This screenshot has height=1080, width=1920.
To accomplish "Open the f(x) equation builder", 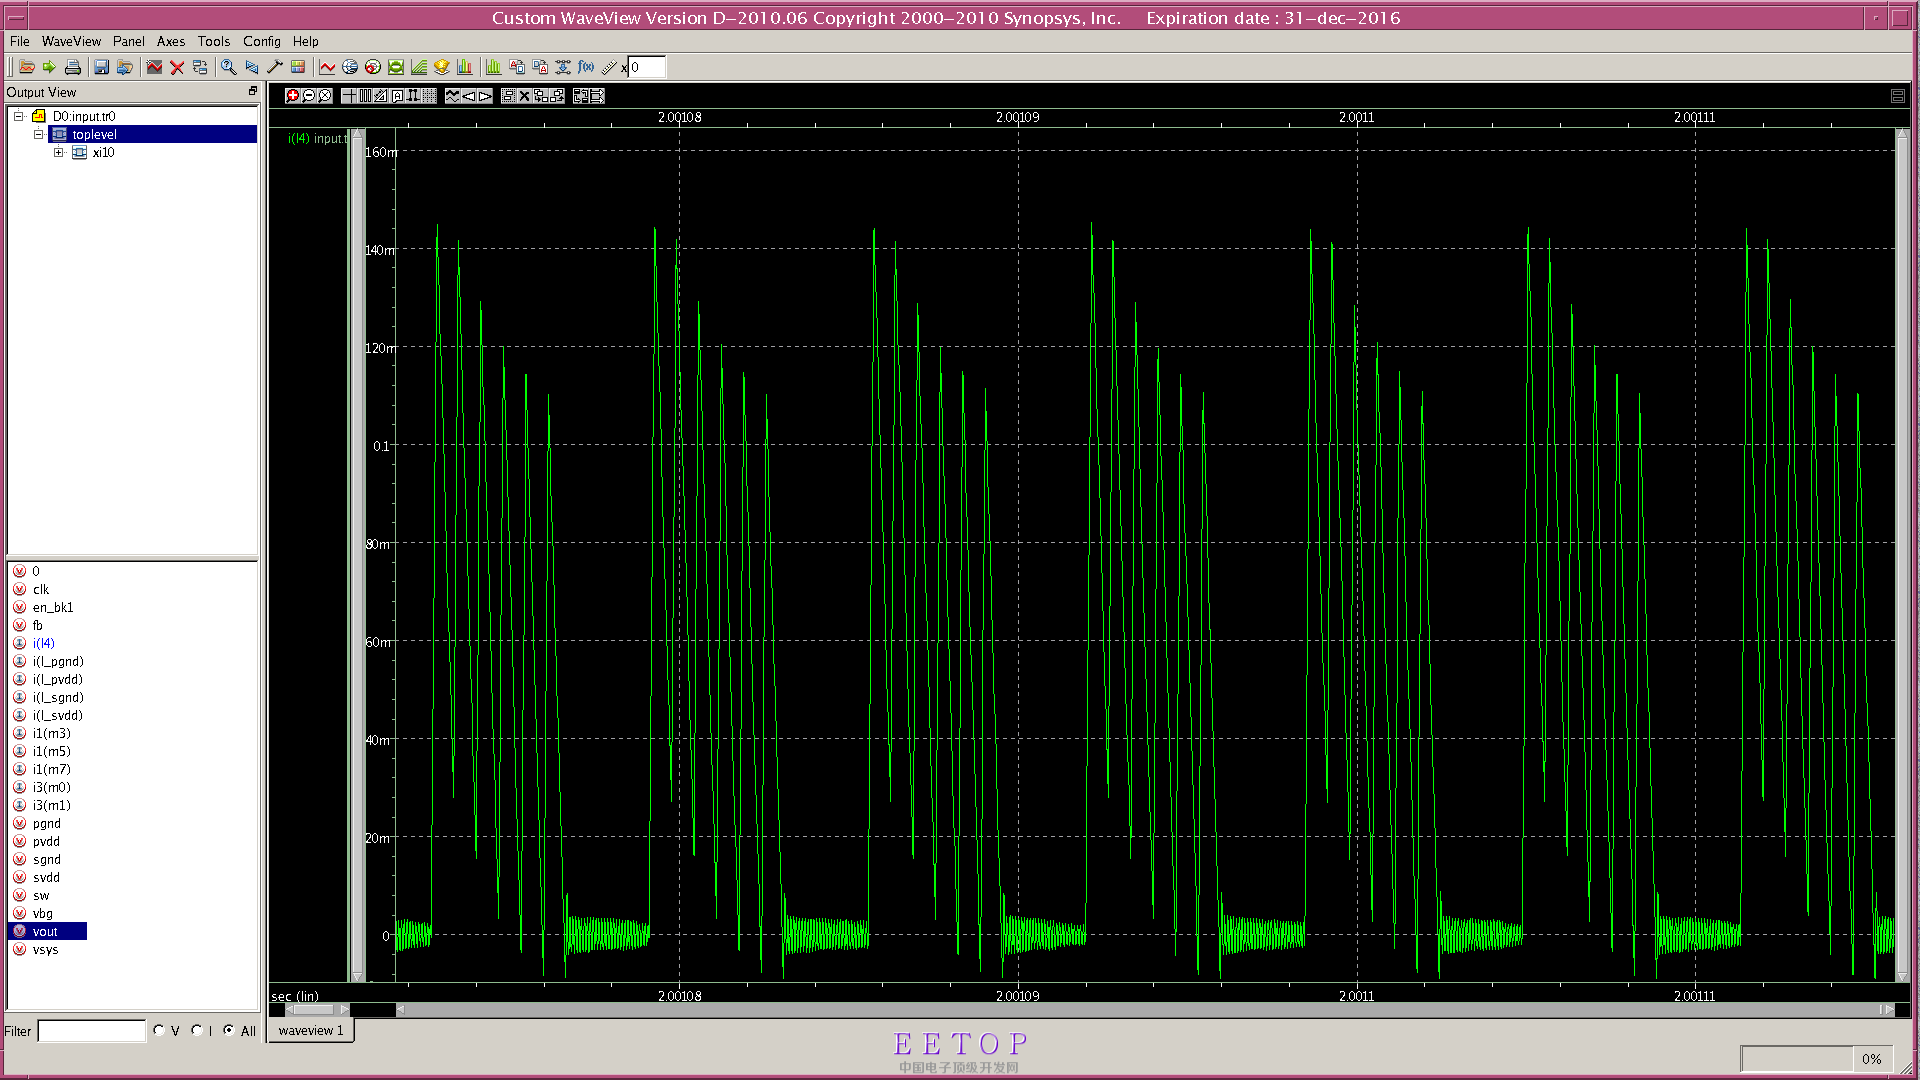I will pyautogui.click(x=586, y=67).
